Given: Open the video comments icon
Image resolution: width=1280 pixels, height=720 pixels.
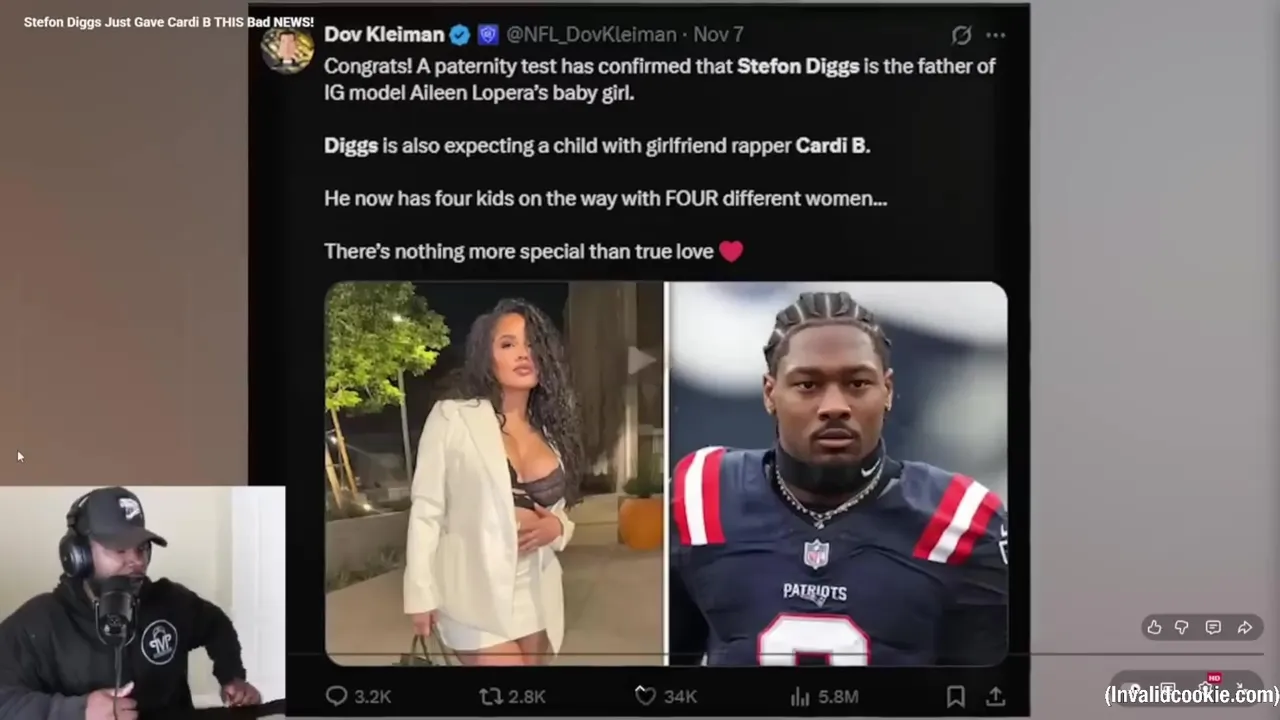Looking at the screenshot, I should coord(1213,627).
